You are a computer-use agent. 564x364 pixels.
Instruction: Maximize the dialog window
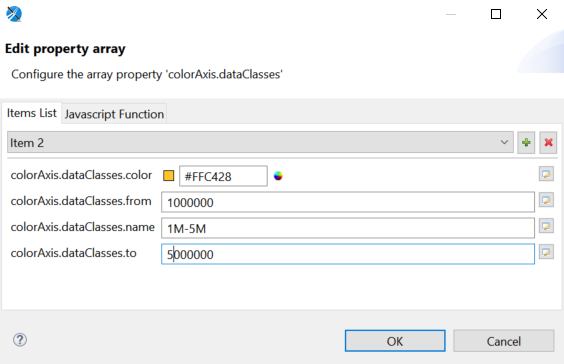click(496, 14)
